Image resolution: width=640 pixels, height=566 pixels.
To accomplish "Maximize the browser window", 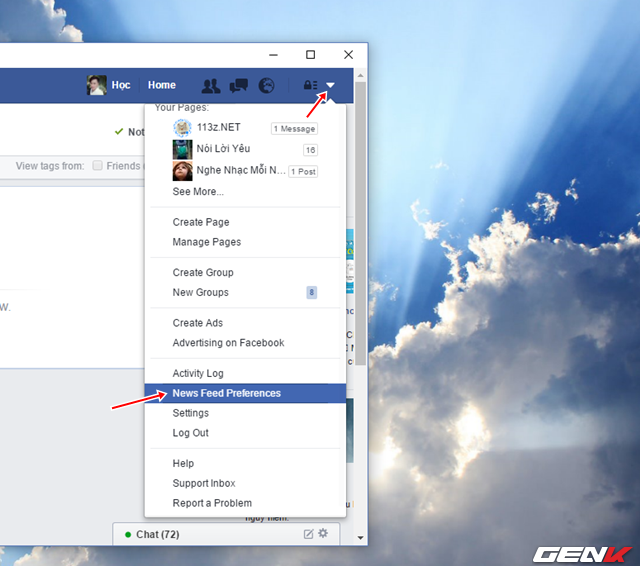I will [311, 55].
